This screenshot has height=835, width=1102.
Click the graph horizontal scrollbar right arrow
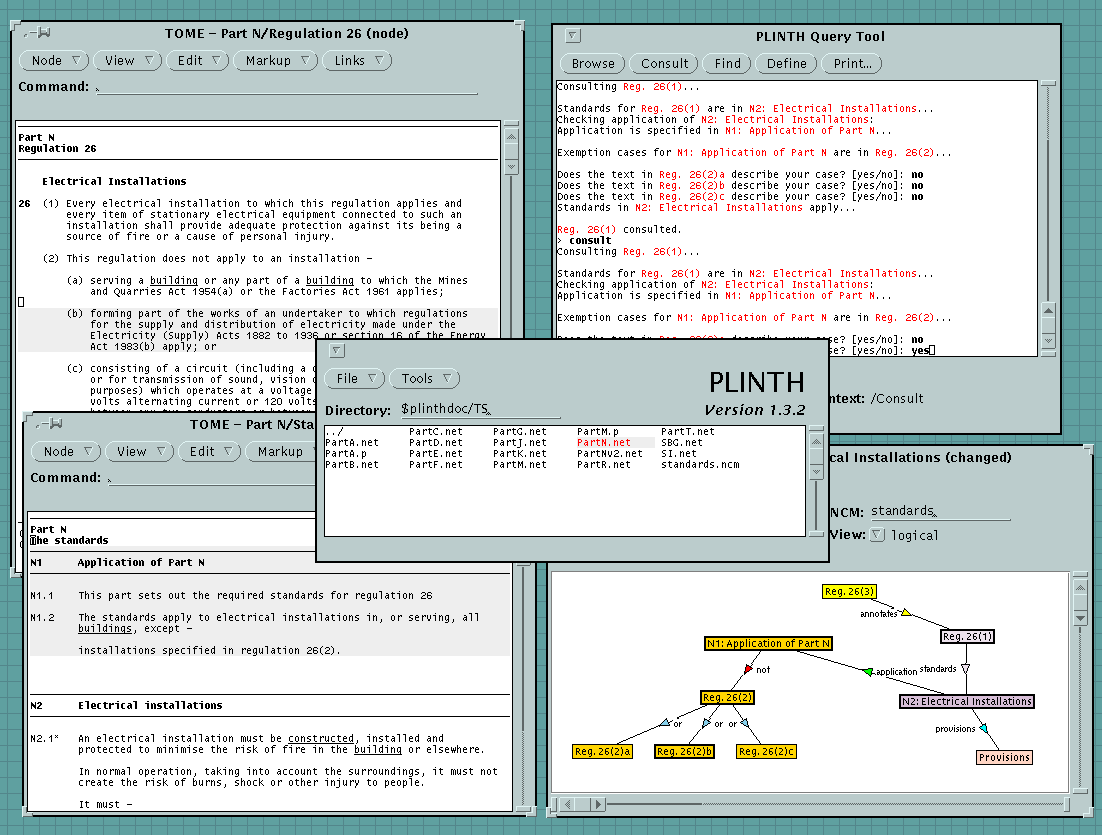point(597,804)
